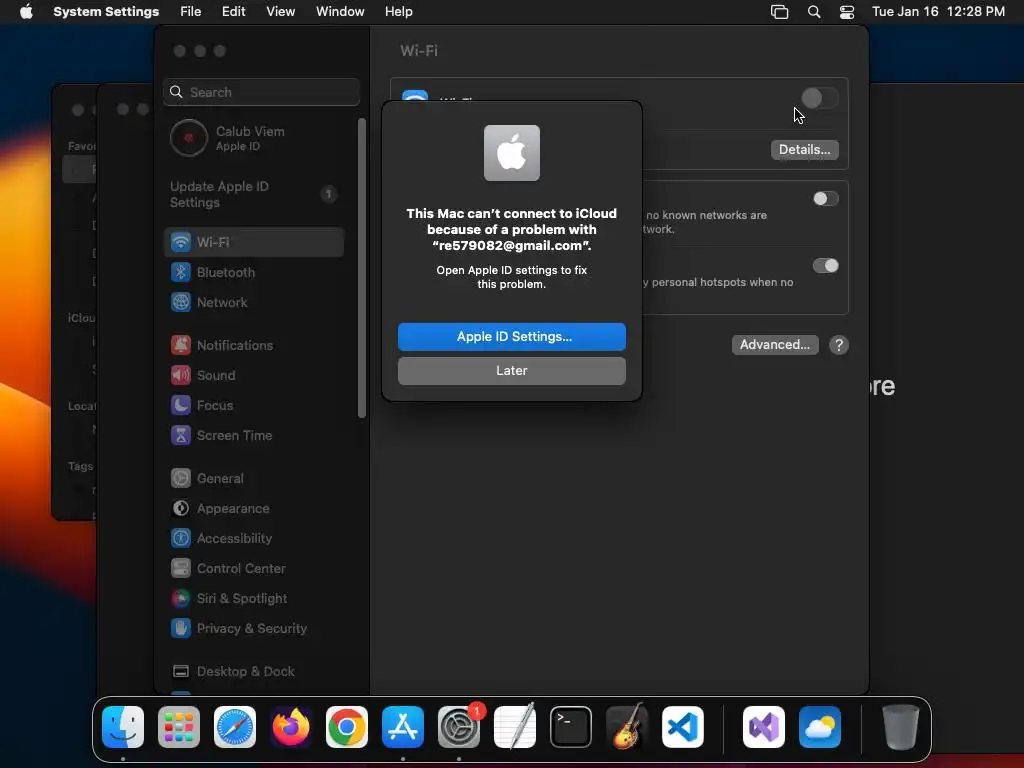Select Bluetooth icon in sidebar
This screenshot has height=768, width=1024.
click(181, 272)
